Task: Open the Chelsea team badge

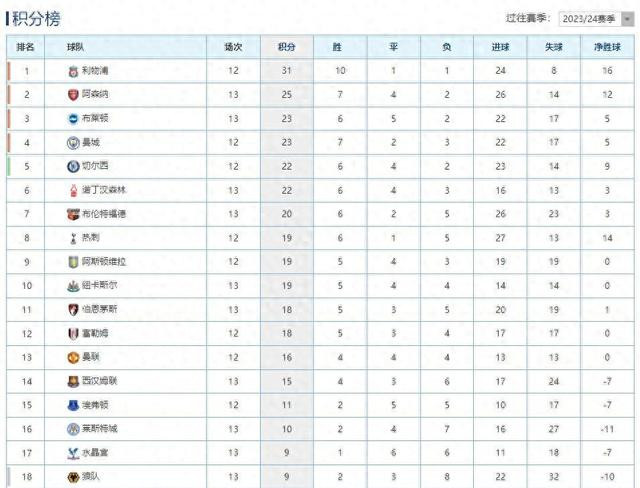Action: tap(73, 166)
